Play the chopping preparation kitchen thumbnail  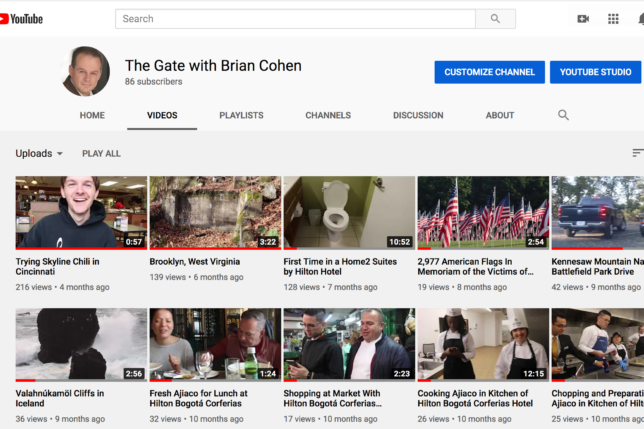click(x=598, y=344)
